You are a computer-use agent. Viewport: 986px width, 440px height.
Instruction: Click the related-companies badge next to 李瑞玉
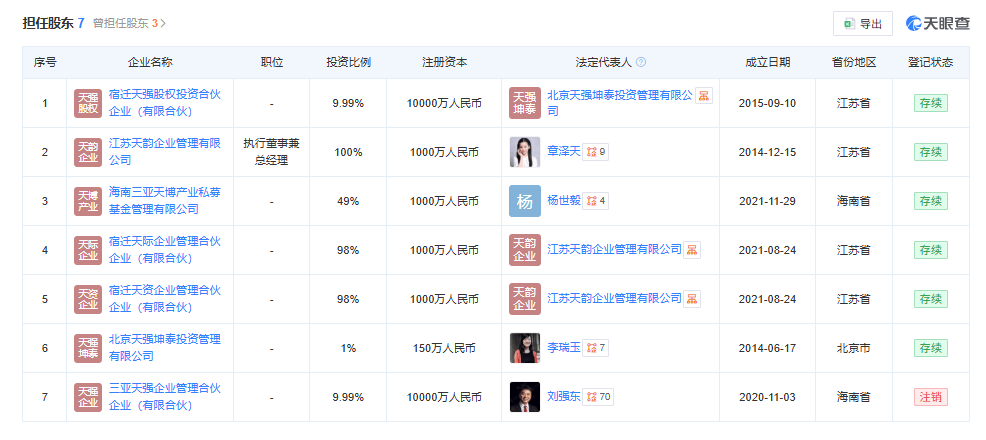[x=596, y=348]
